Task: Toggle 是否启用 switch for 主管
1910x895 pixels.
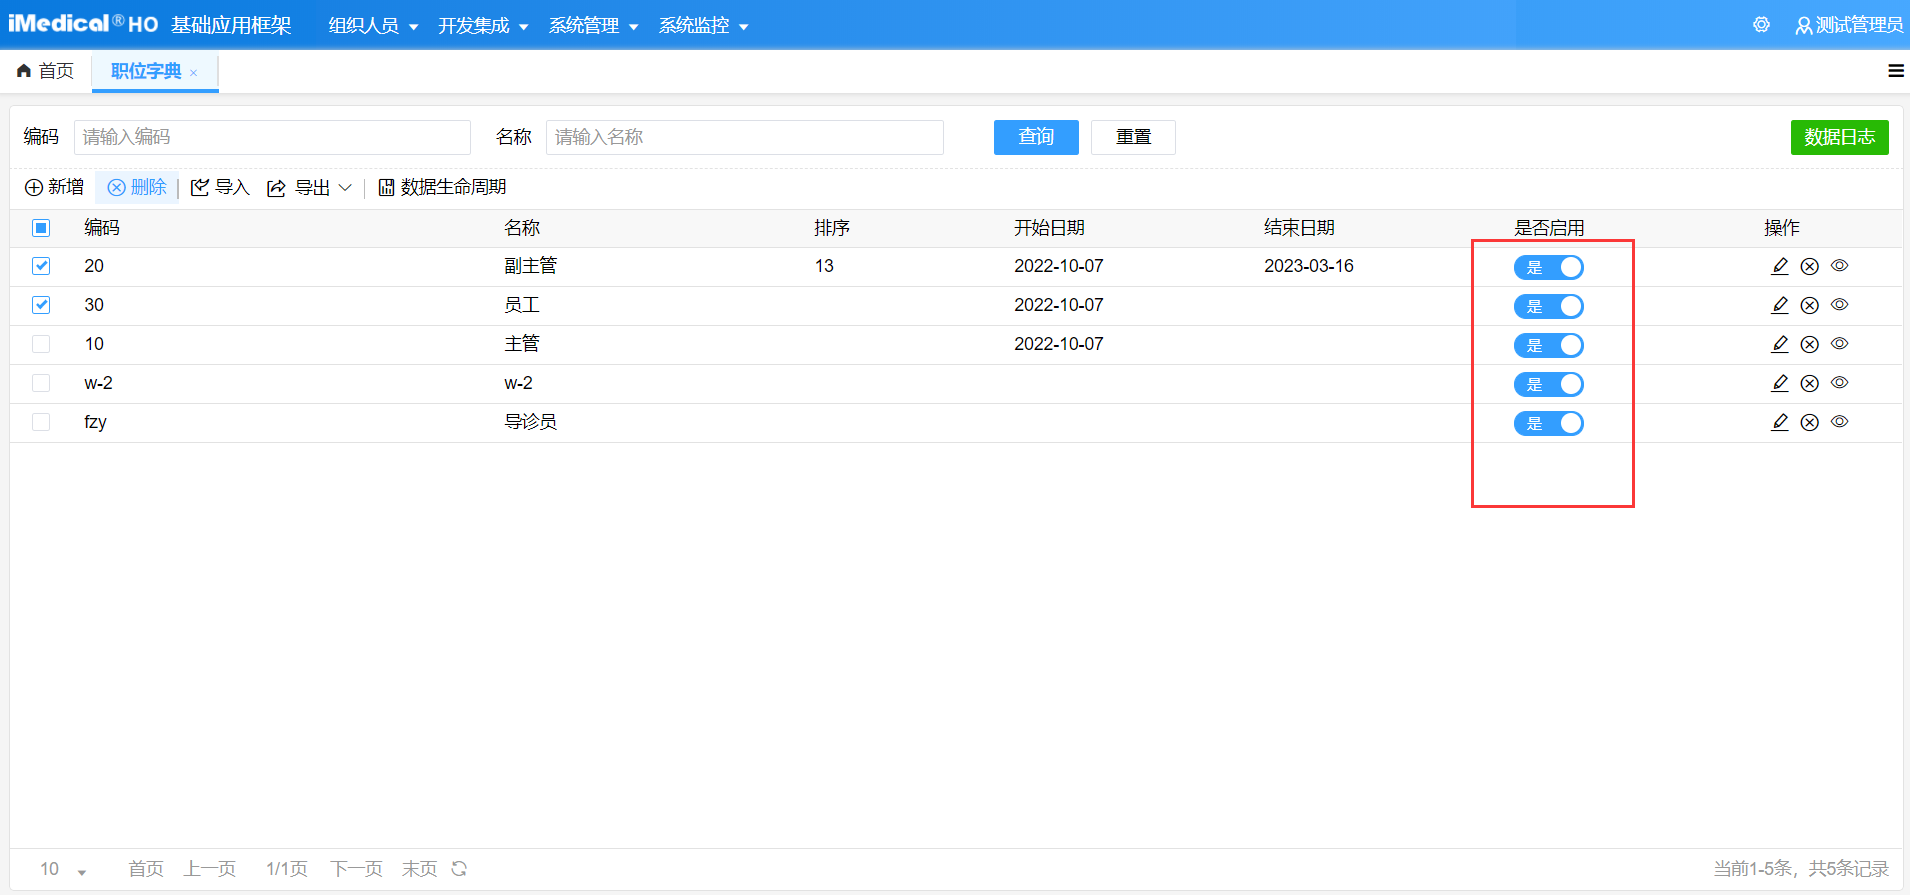Action: point(1549,345)
